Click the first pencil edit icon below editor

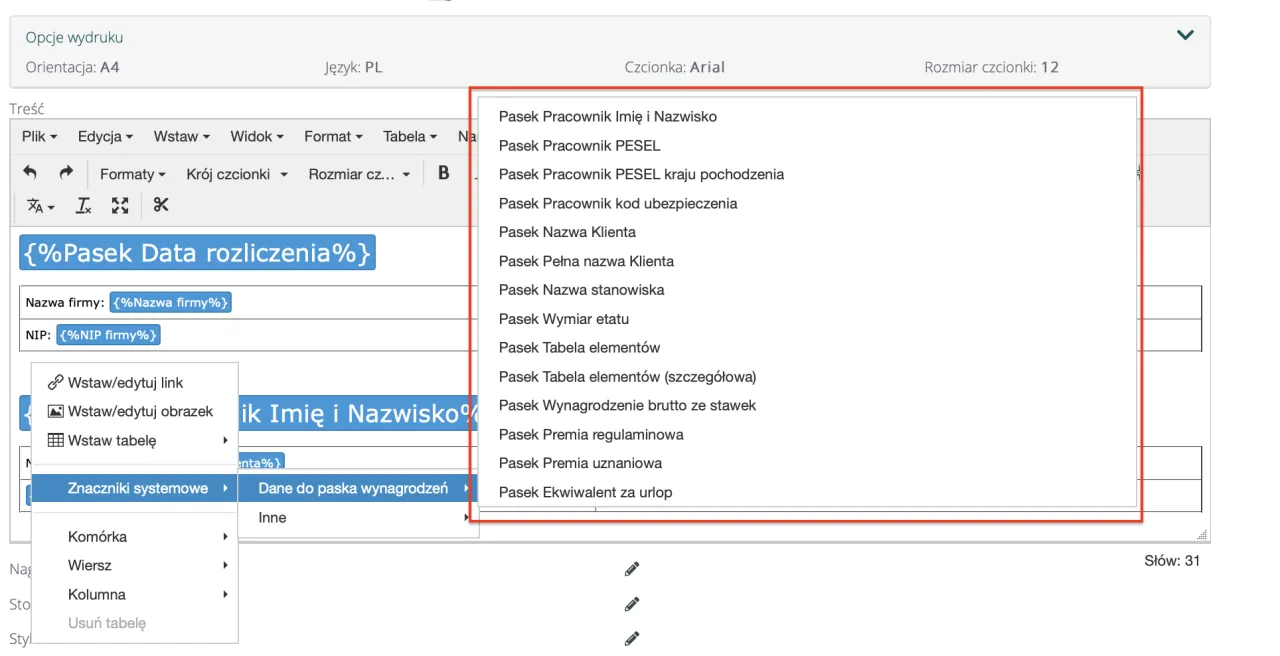tap(631, 569)
